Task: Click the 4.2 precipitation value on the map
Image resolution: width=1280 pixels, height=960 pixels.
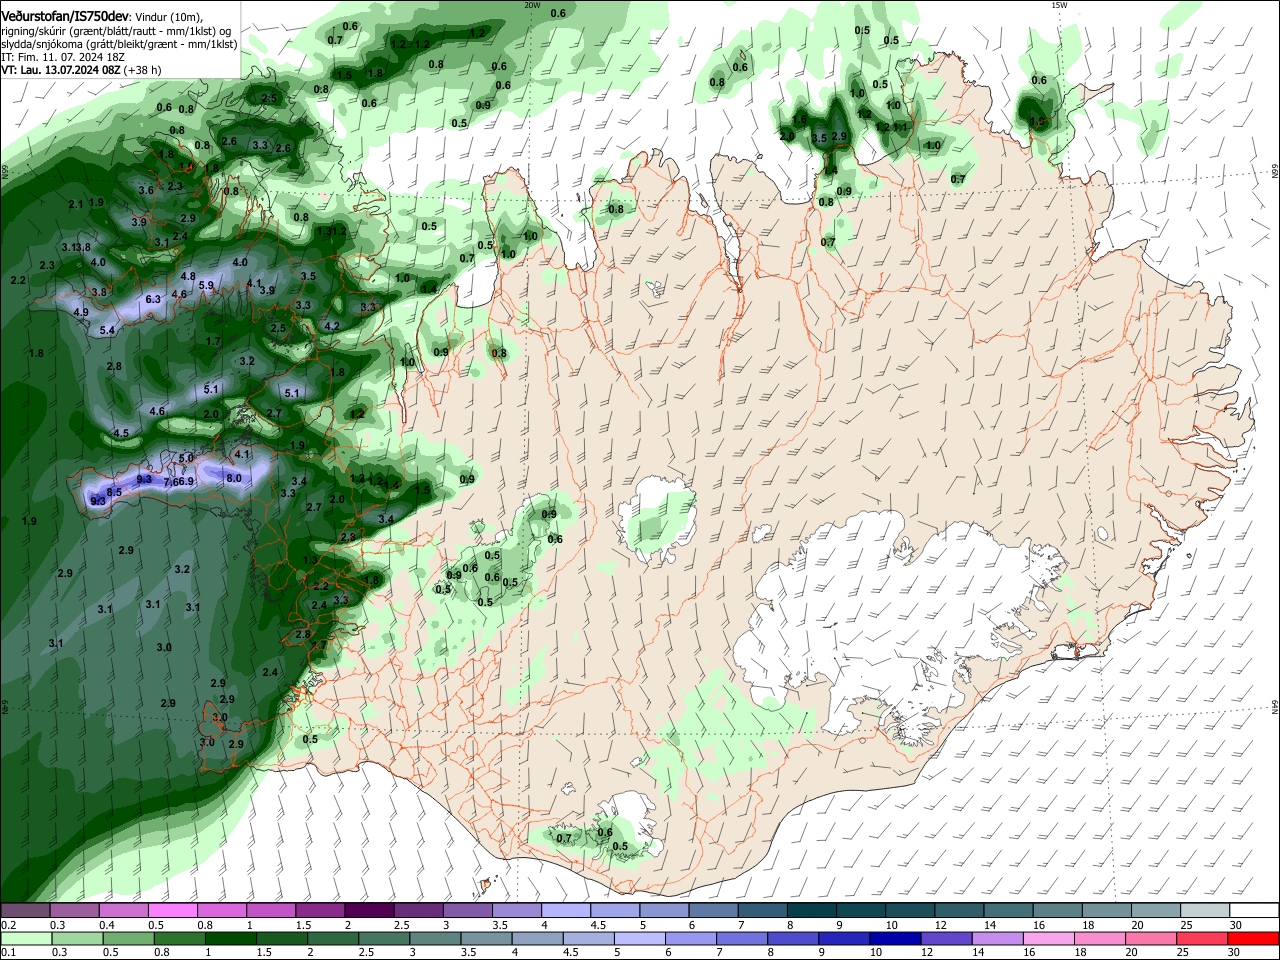Action: point(333,326)
